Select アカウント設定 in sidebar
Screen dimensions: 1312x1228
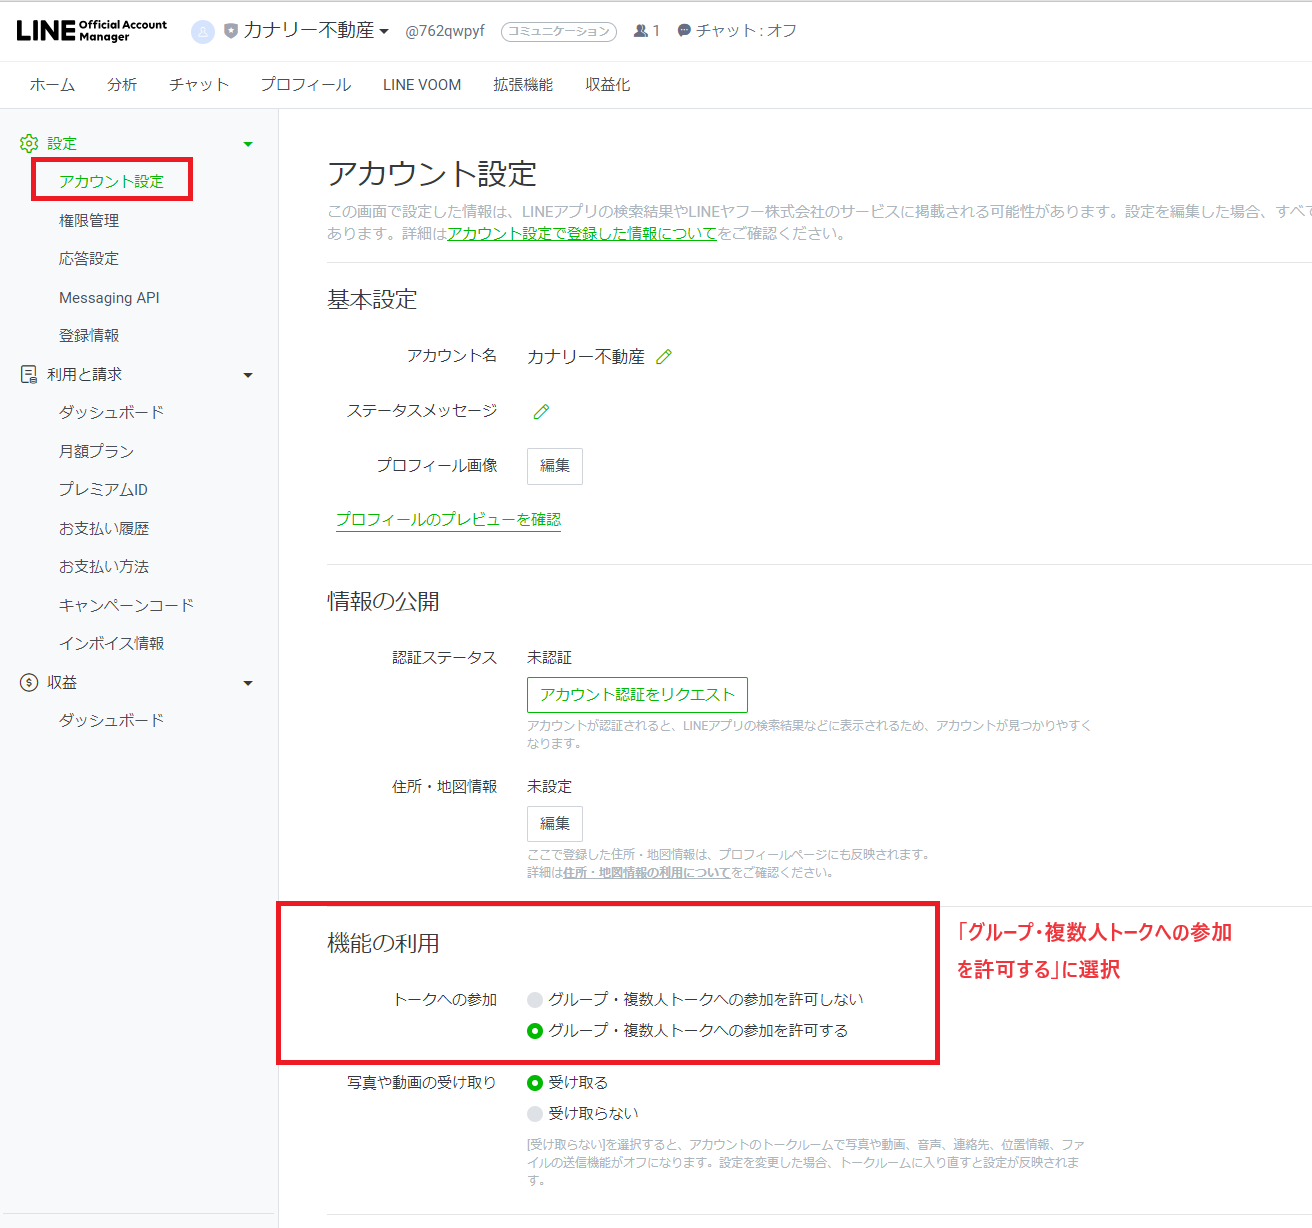tap(111, 181)
